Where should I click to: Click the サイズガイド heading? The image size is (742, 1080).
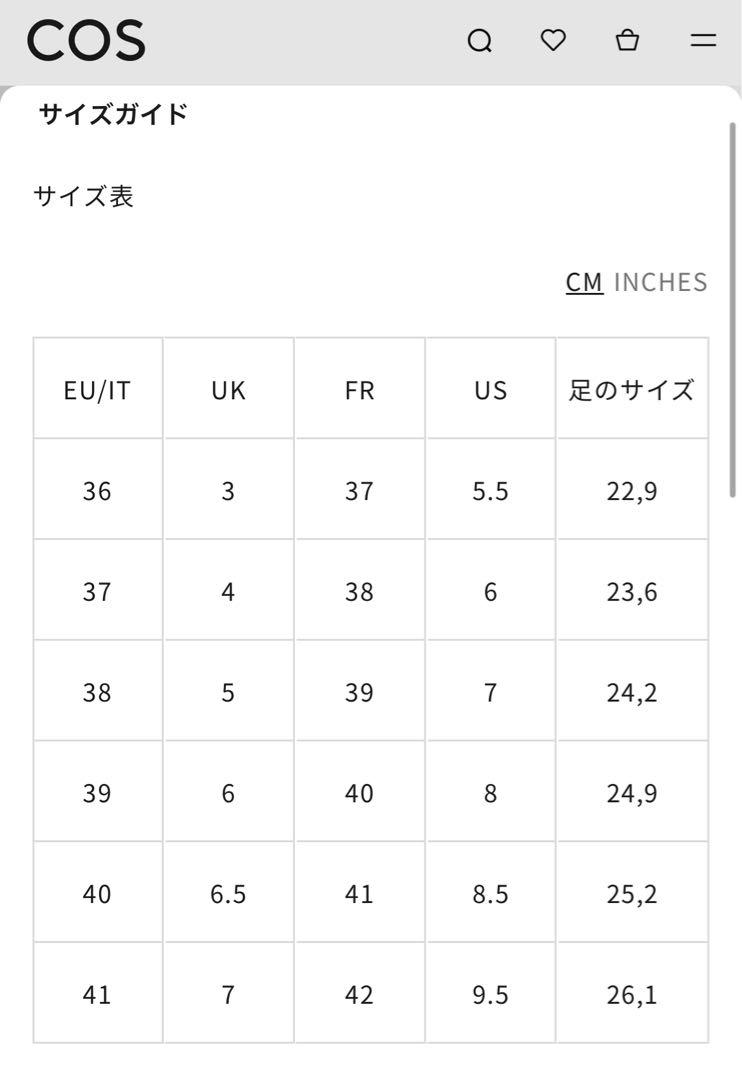tap(113, 114)
